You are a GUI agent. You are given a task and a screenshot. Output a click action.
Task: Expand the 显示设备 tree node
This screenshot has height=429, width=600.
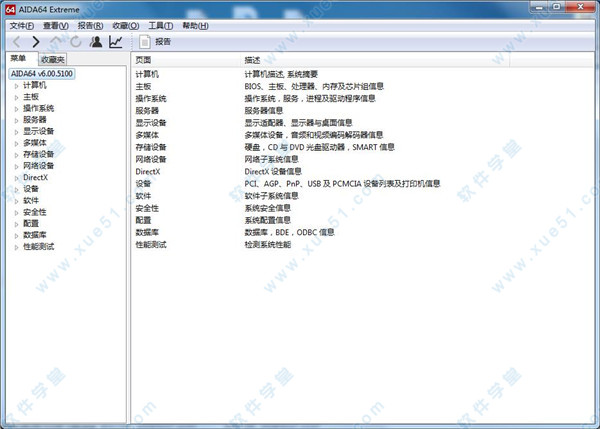[x=16, y=132]
